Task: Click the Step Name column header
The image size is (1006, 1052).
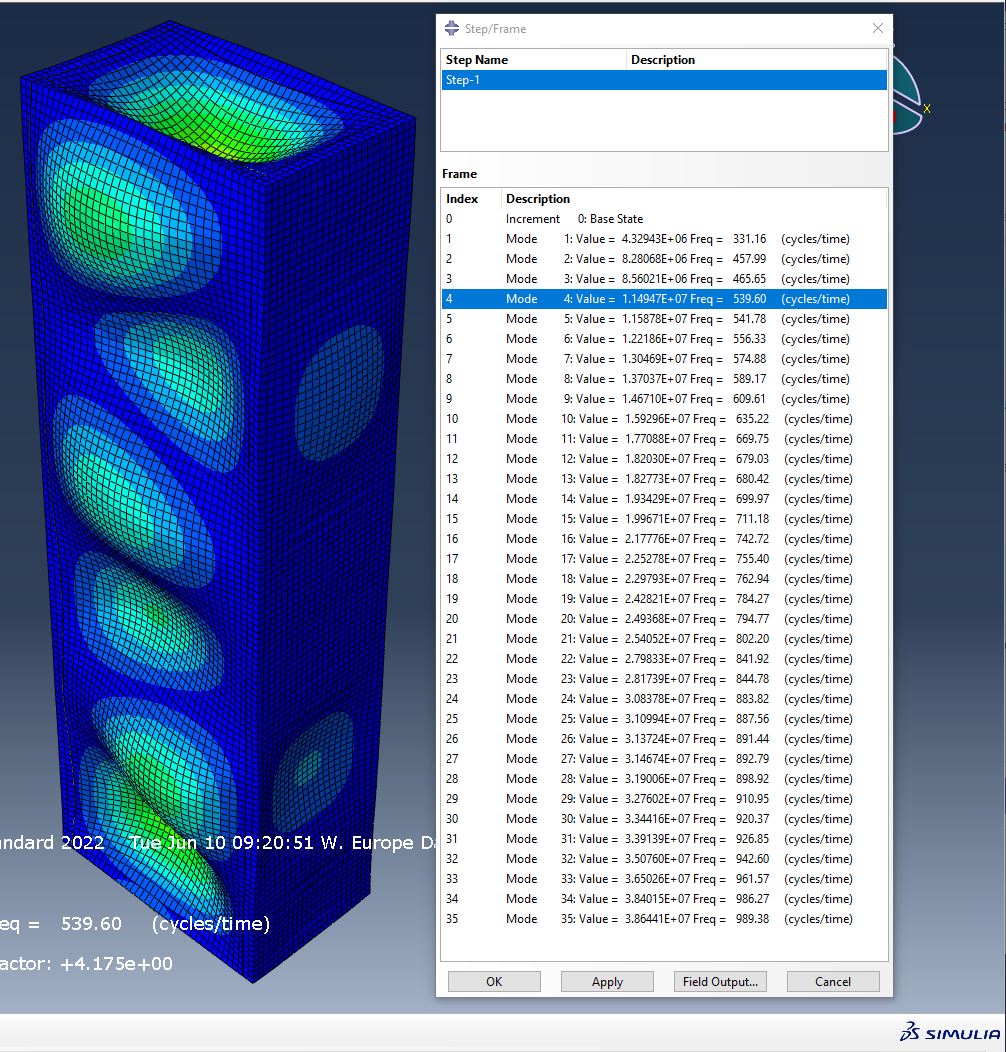Action: point(534,60)
